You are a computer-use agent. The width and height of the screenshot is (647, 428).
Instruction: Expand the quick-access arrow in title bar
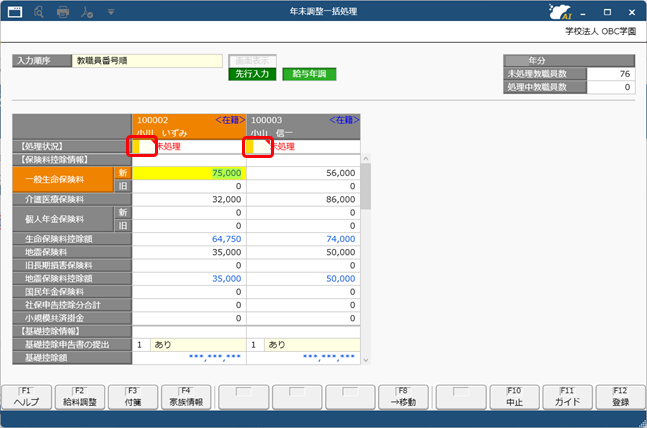[x=109, y=12]
